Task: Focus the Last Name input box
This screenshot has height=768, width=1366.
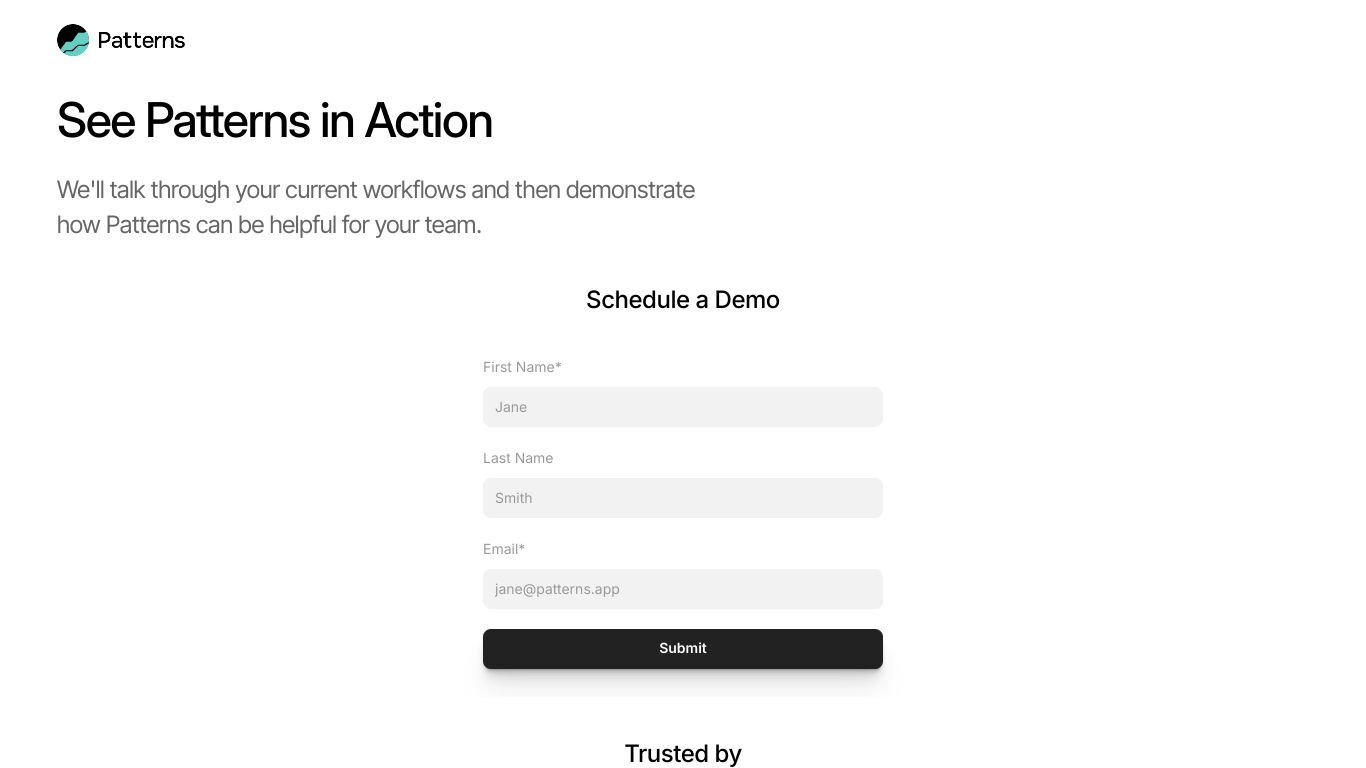Action: pos(683,498)
